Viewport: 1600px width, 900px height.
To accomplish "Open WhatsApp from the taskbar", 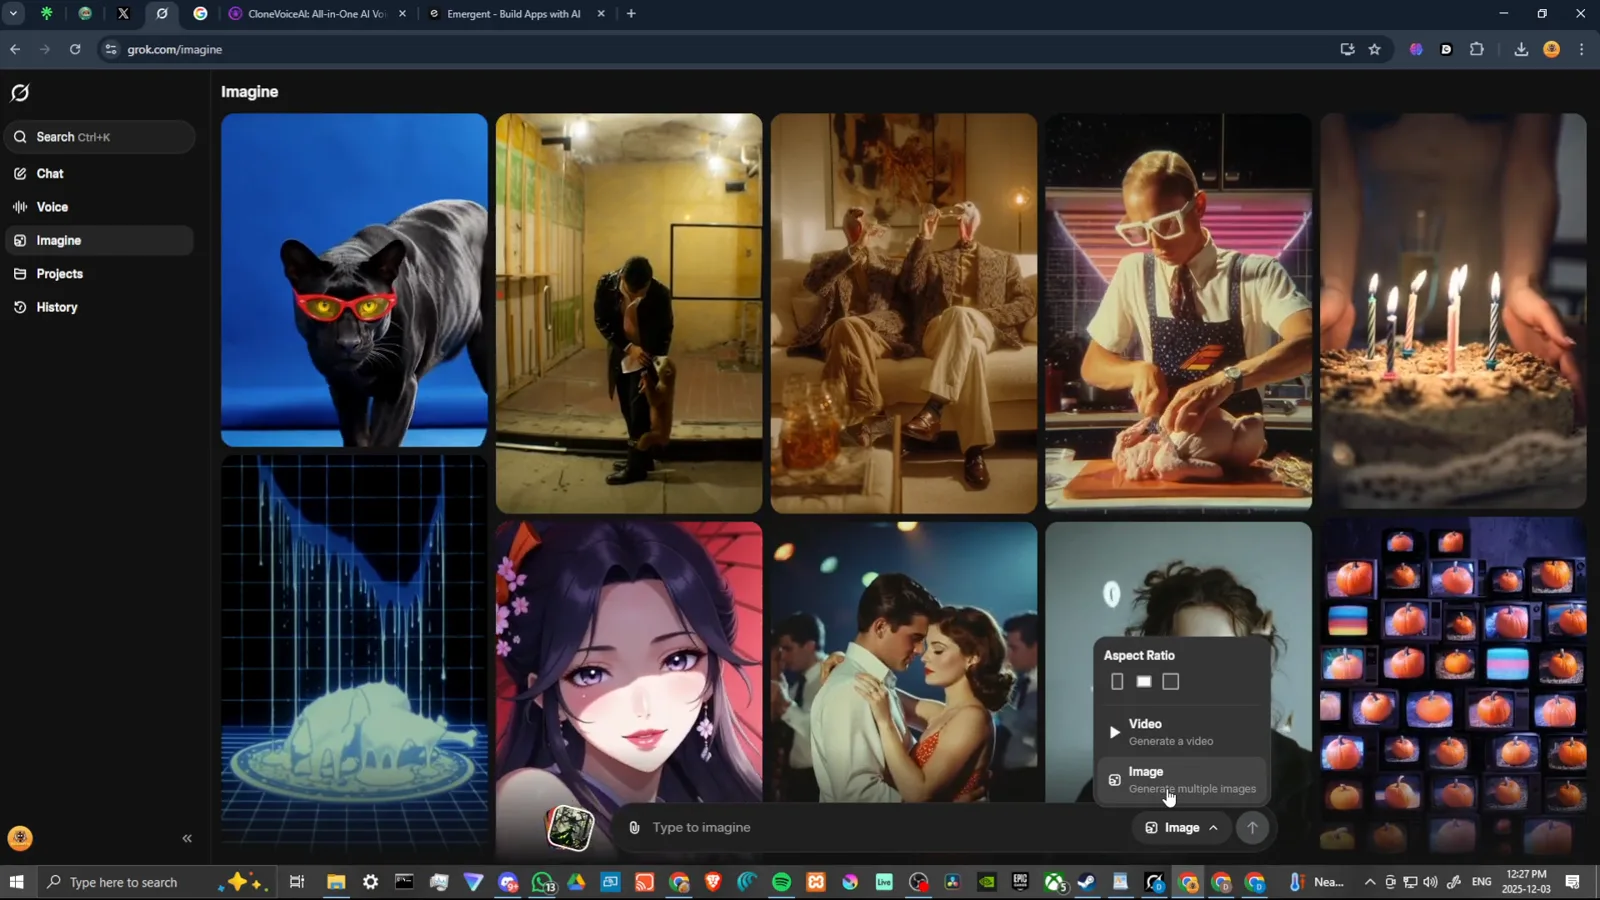I will 543,882.
